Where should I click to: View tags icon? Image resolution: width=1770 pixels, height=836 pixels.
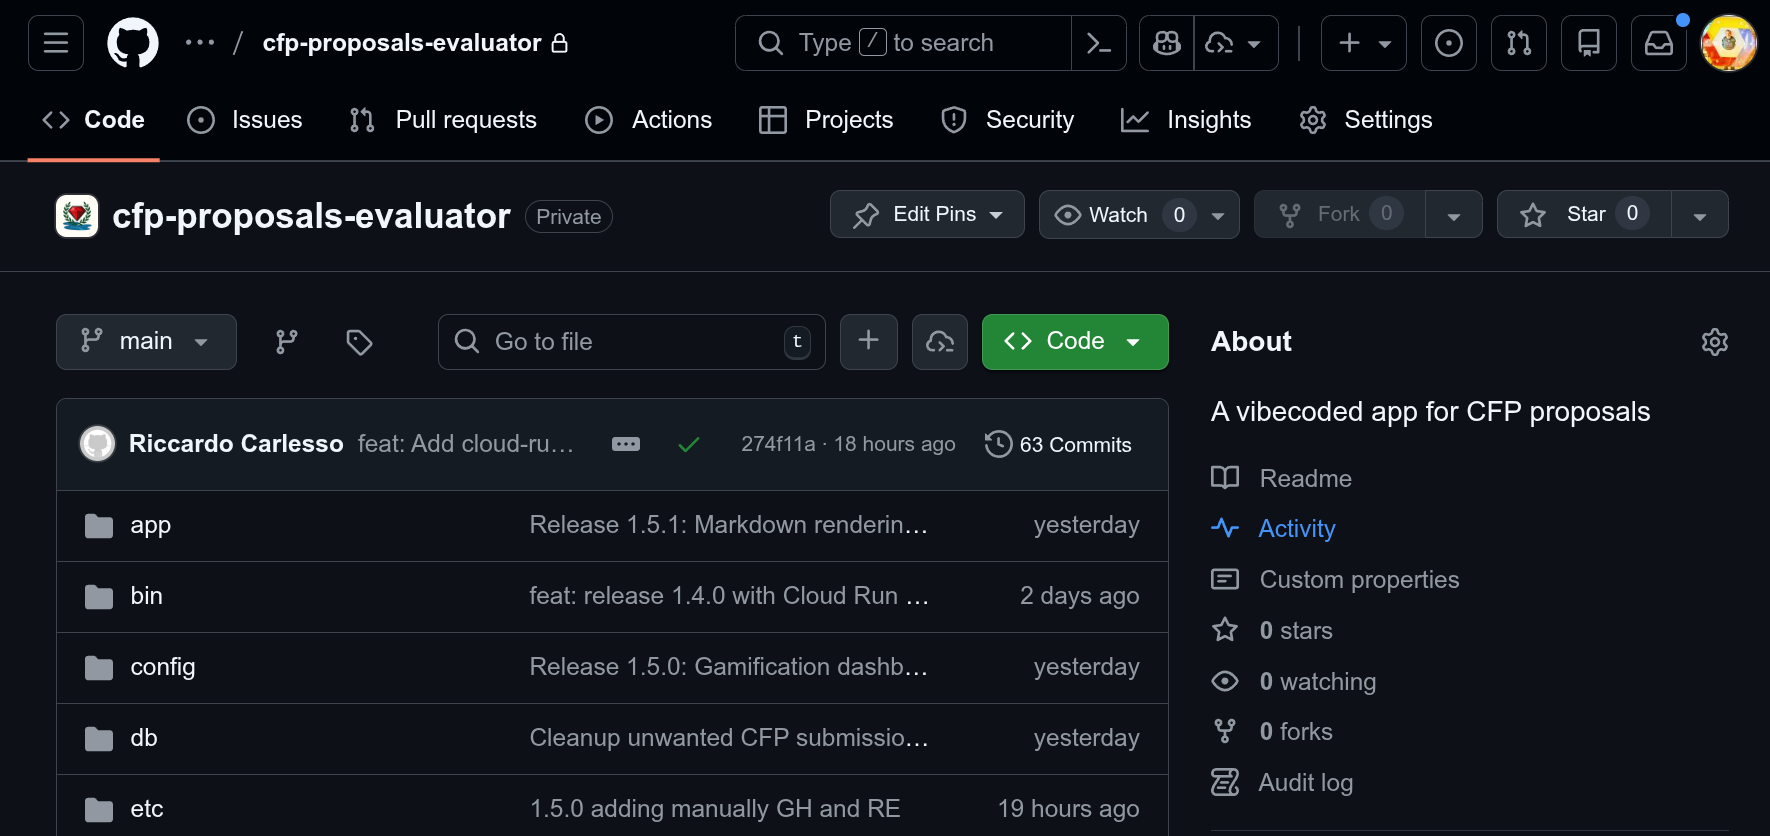(359, 342)
